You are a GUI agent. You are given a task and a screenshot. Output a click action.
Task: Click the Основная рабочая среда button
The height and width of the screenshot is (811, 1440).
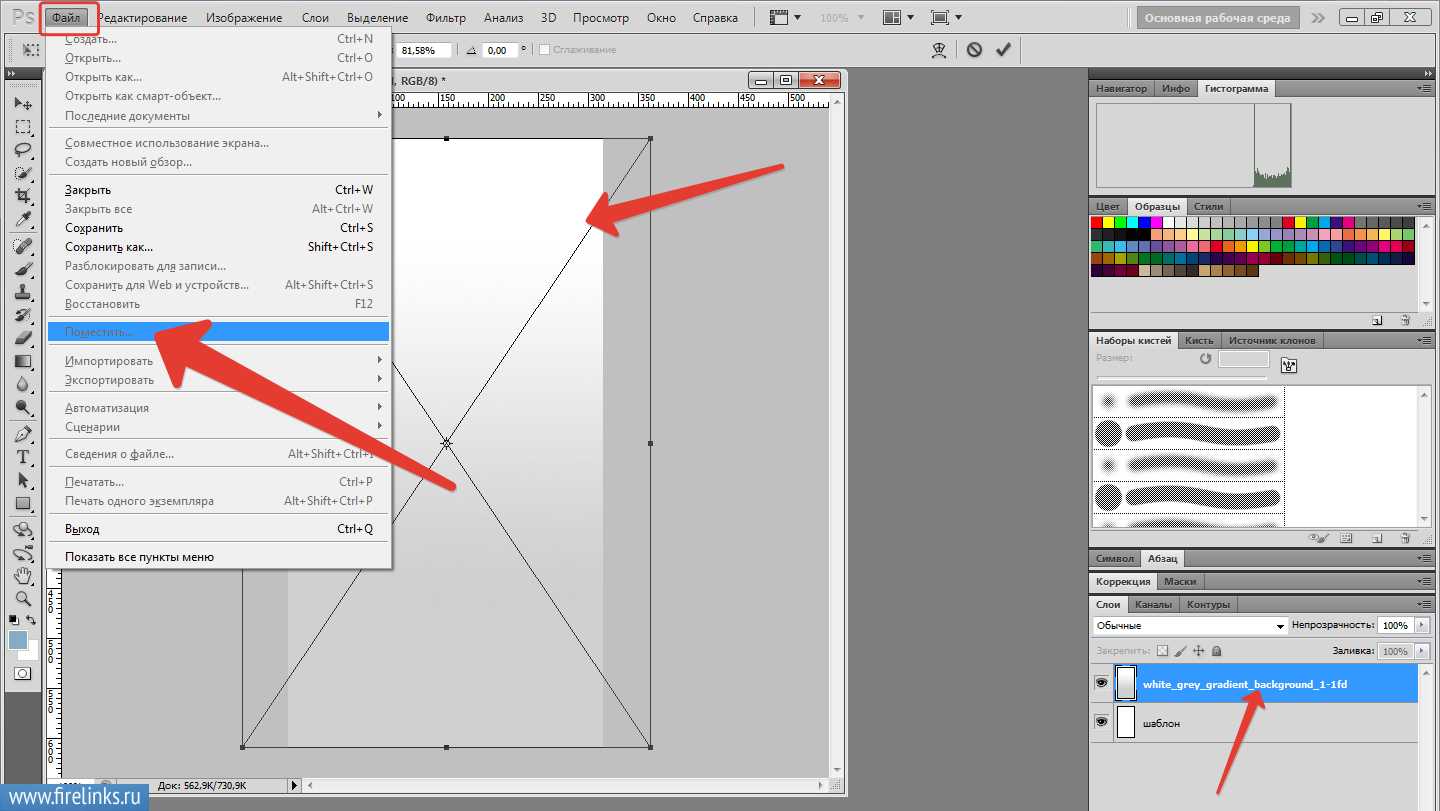[x=1218, y=18]
